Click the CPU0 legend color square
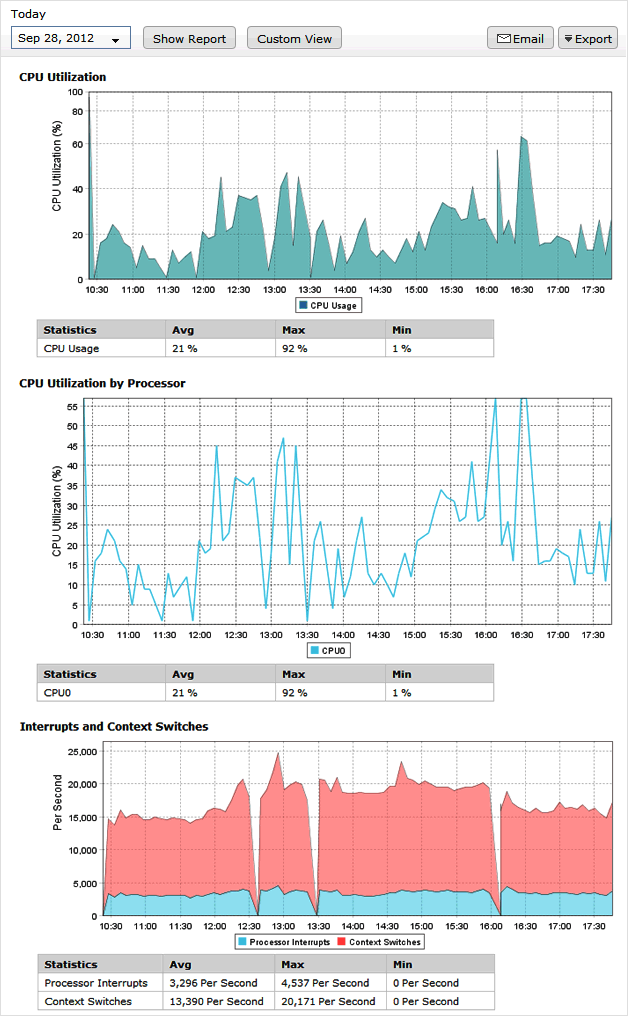Viewport: 628px width, 1016px height. pos(315,651)
